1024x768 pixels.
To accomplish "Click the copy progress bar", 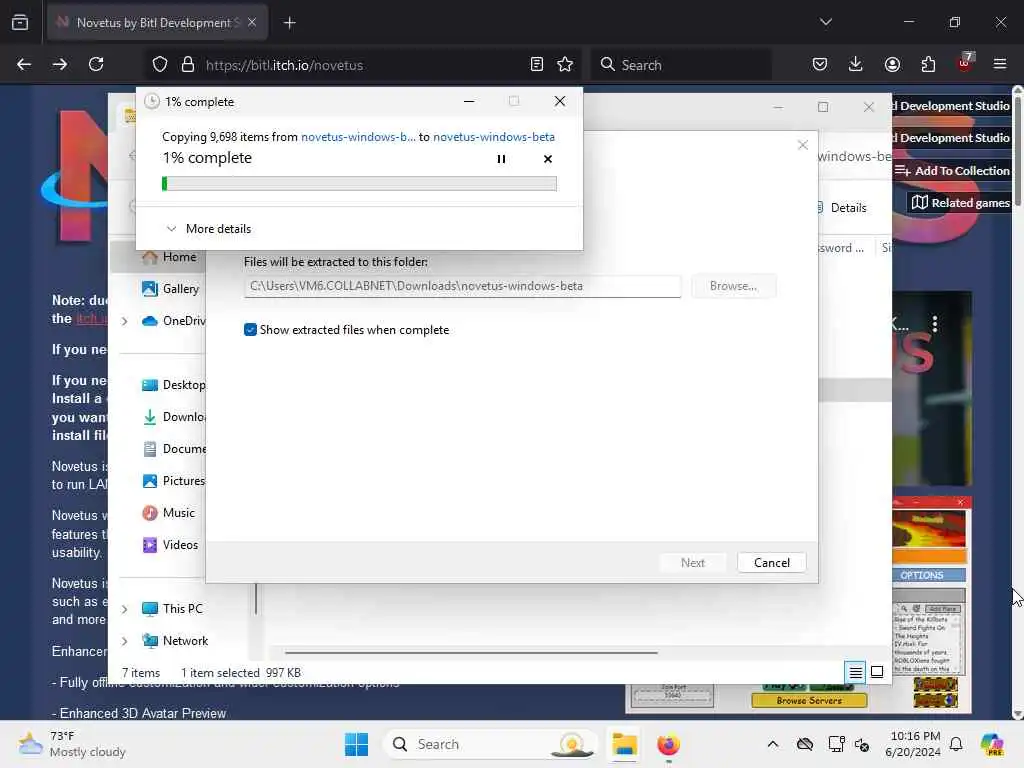I will (359, 184).
